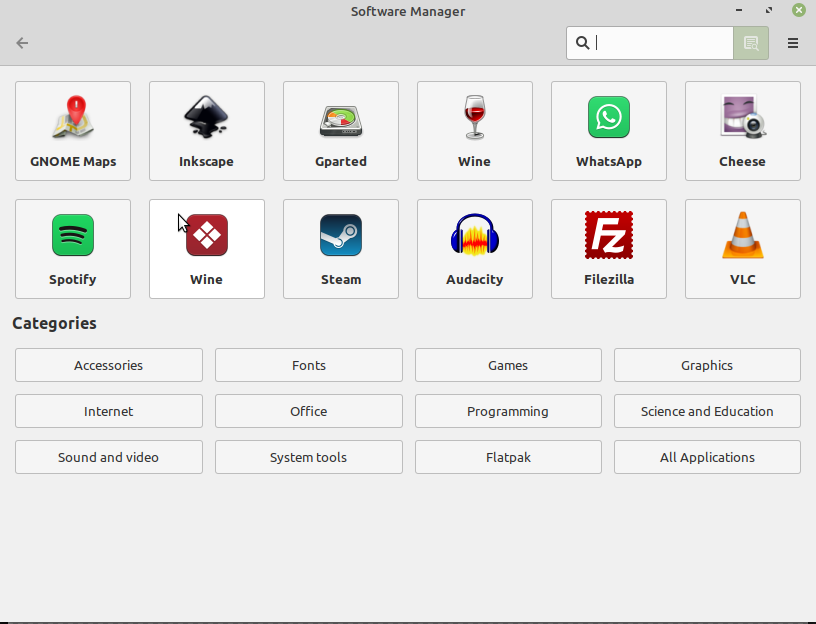Open the GNOME Maps app tile
The image size is (816, 624).
coord(73,131)
